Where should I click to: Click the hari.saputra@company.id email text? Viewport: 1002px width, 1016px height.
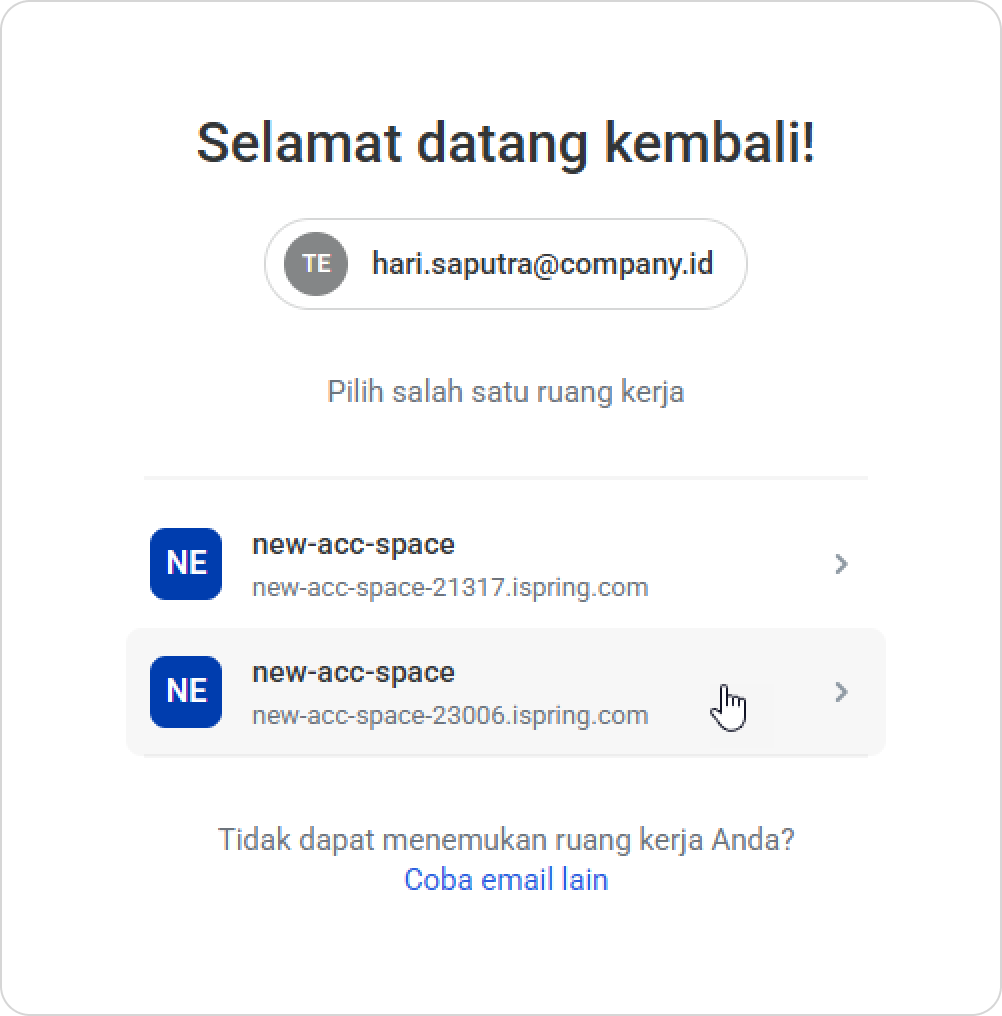542,264
